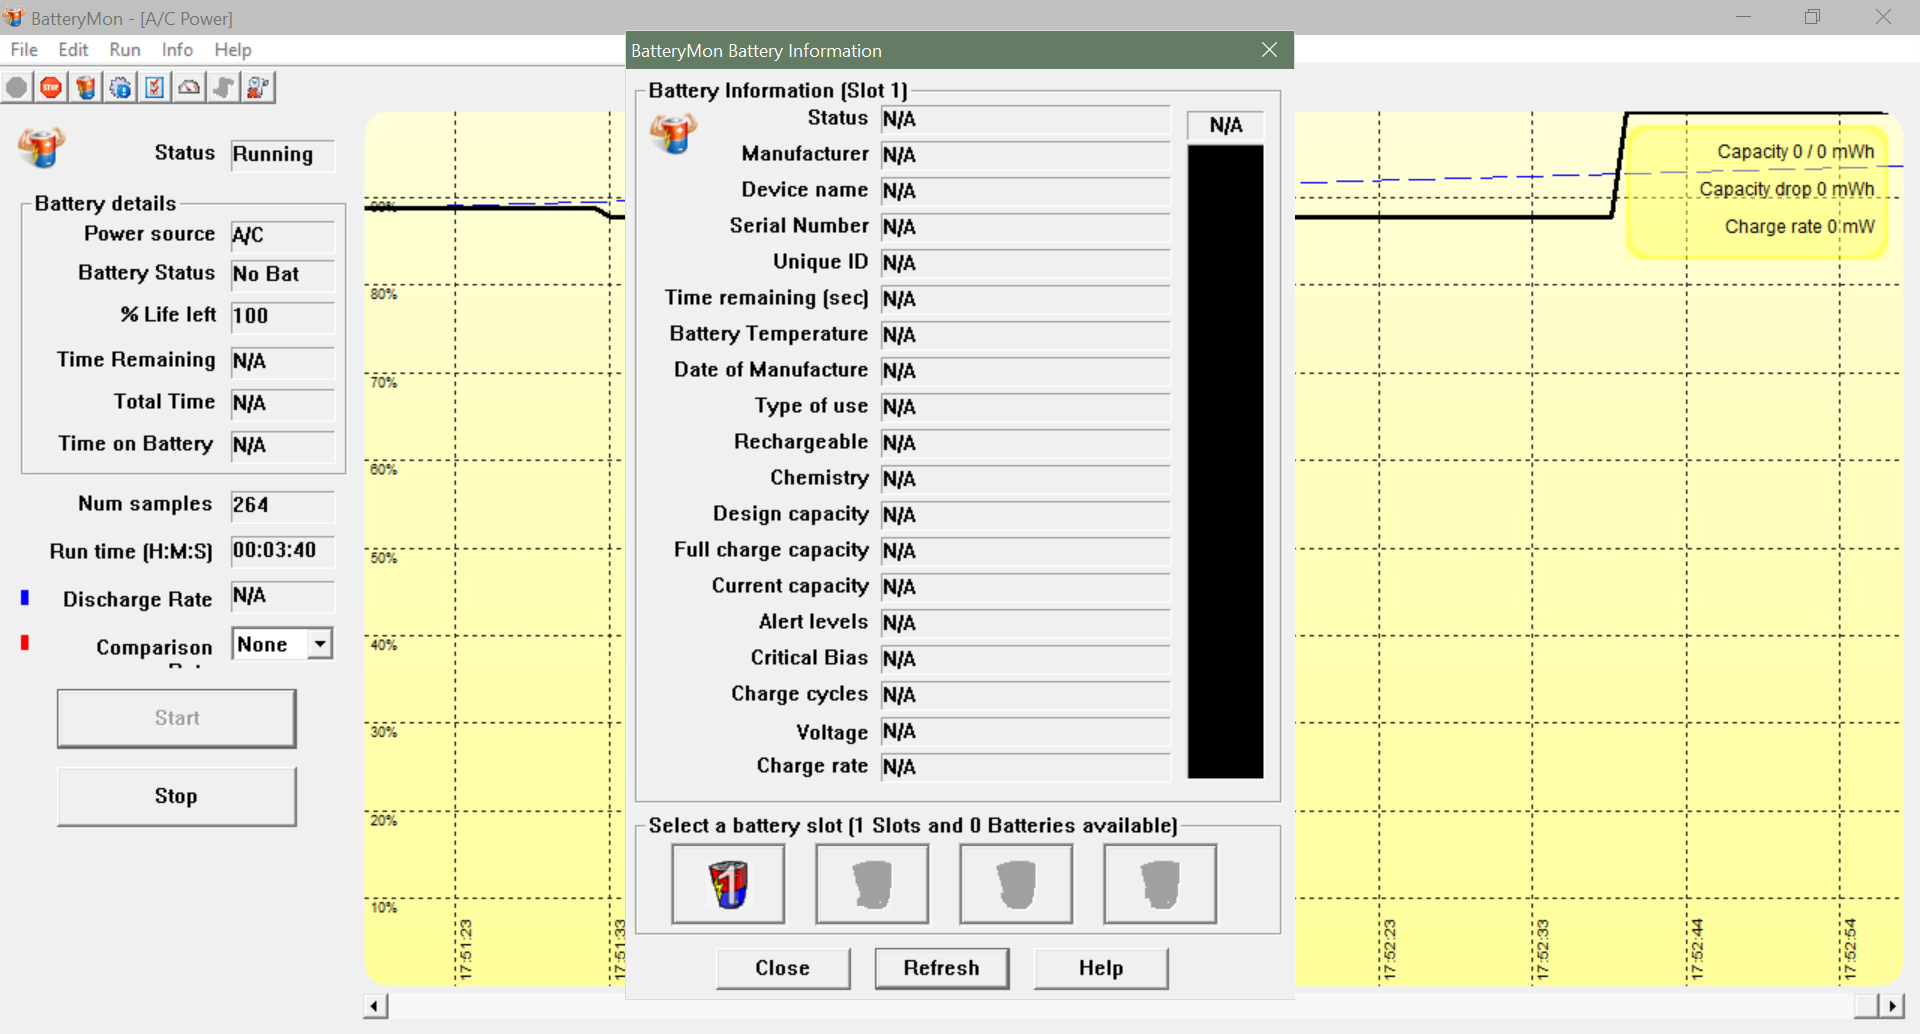Click the Charge rate N/A field in dialog
This screenshot has height=1034, width=1920.
point(1025,767)
